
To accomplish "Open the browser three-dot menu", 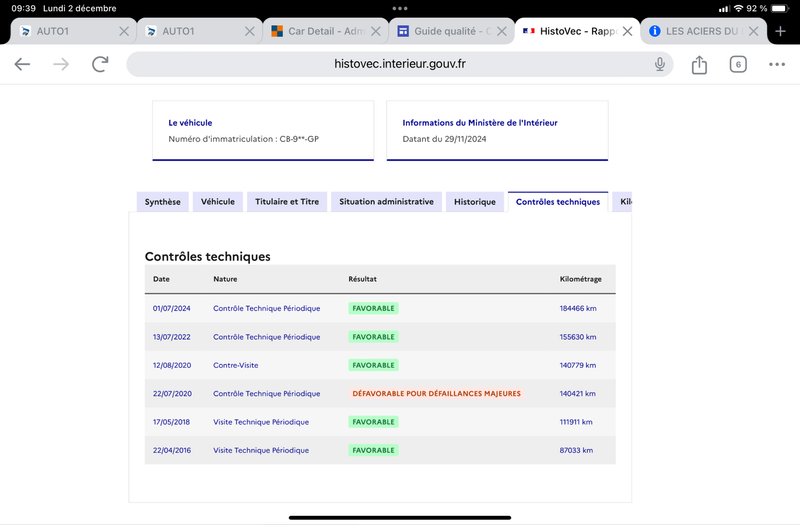I will (777, 64).
